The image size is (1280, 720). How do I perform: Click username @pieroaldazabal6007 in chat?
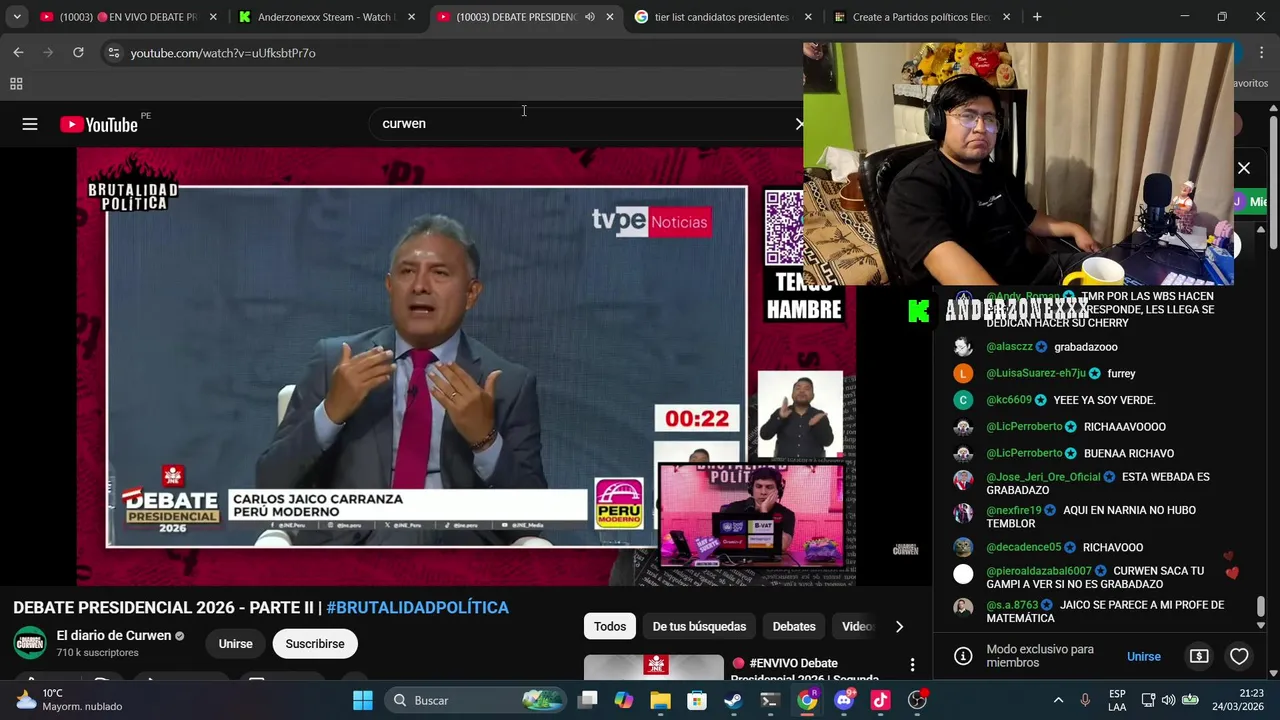click(1039, 571)
